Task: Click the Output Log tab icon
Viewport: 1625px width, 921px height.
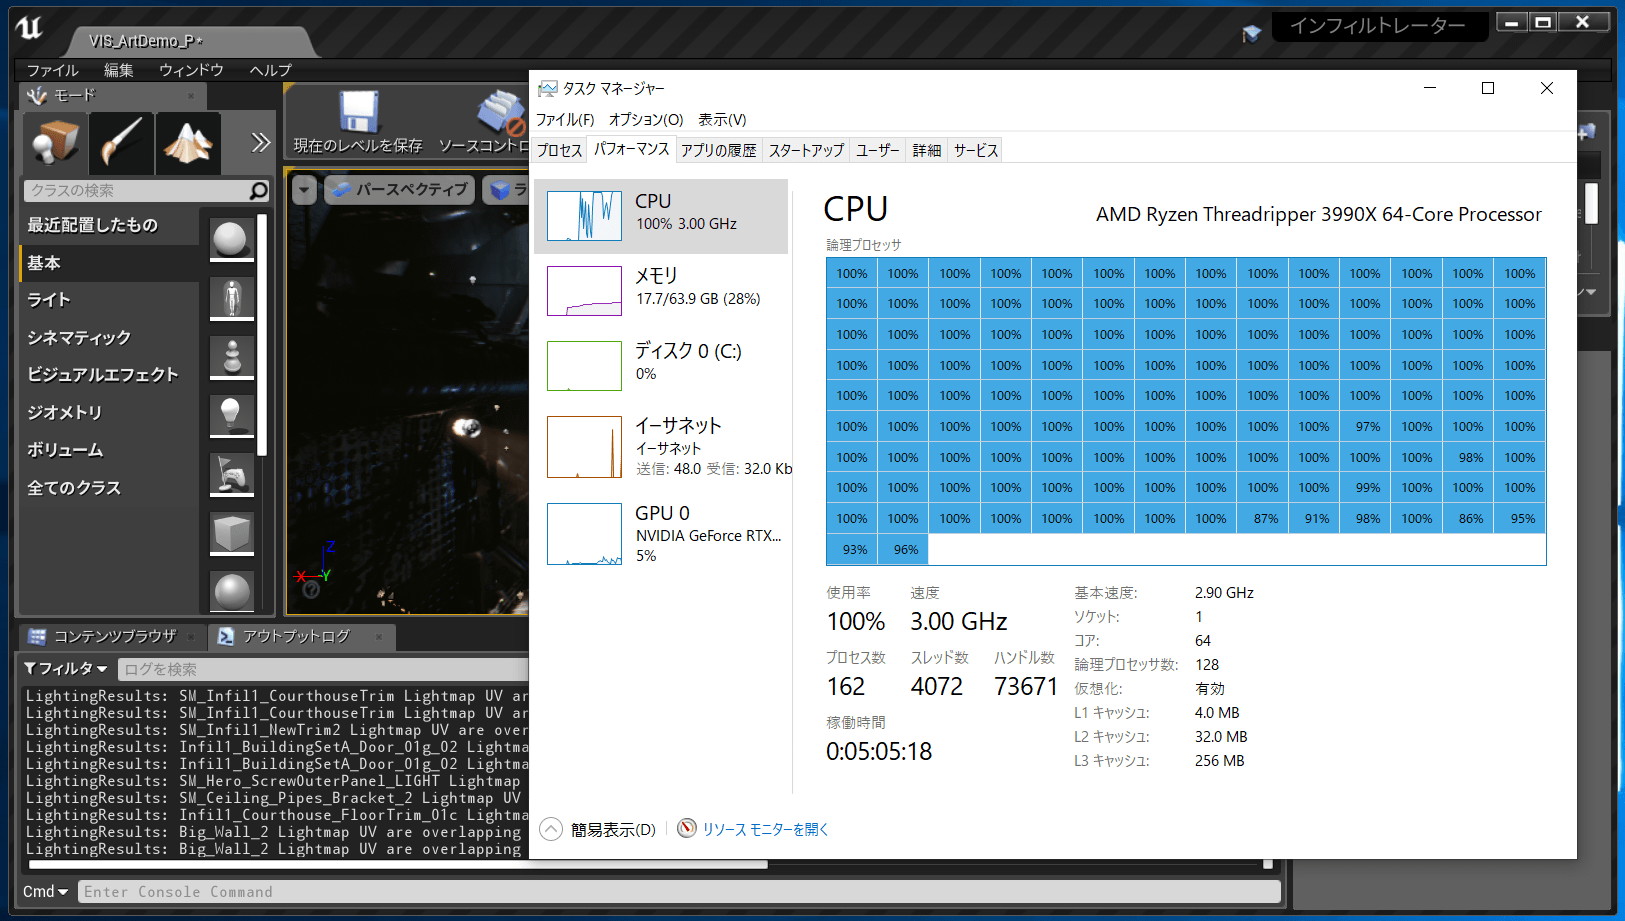Action: coord(226,636)
